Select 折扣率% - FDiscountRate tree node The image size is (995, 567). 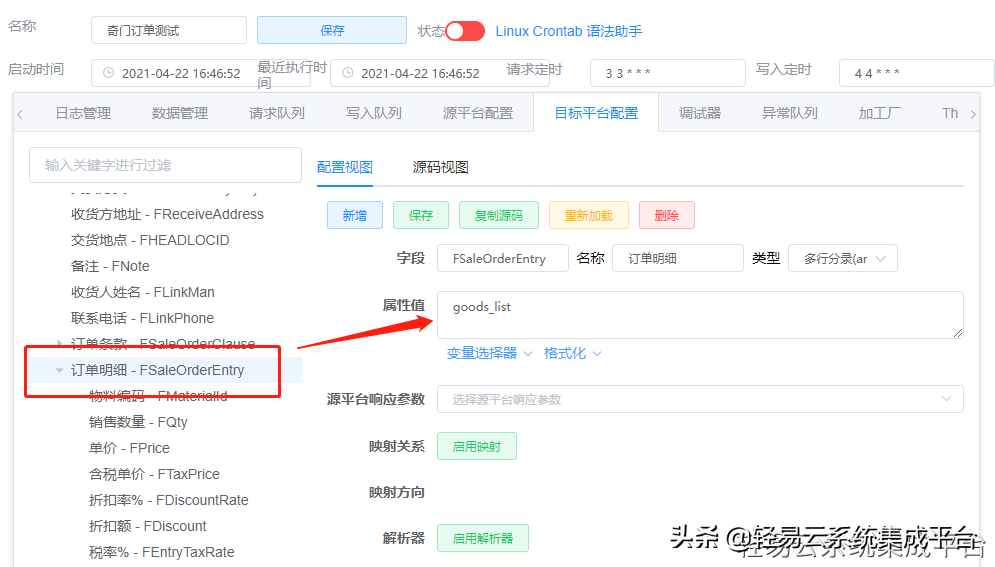point(169,500)
